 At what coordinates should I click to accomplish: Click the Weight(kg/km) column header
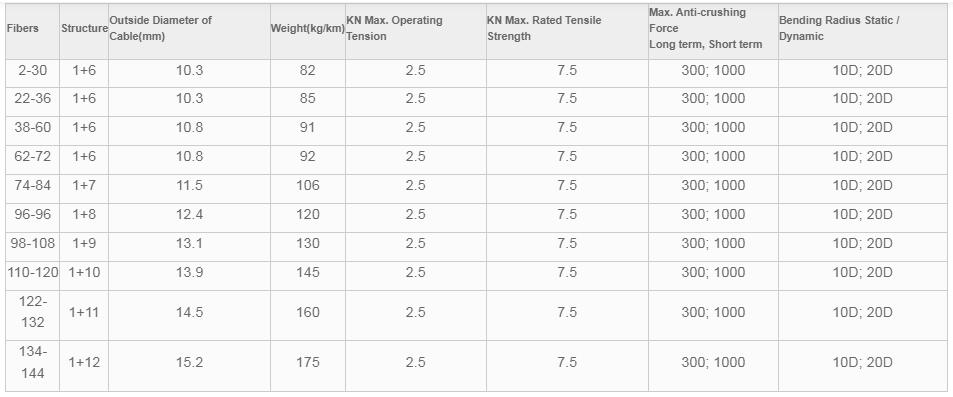click(x=308, y=29)
